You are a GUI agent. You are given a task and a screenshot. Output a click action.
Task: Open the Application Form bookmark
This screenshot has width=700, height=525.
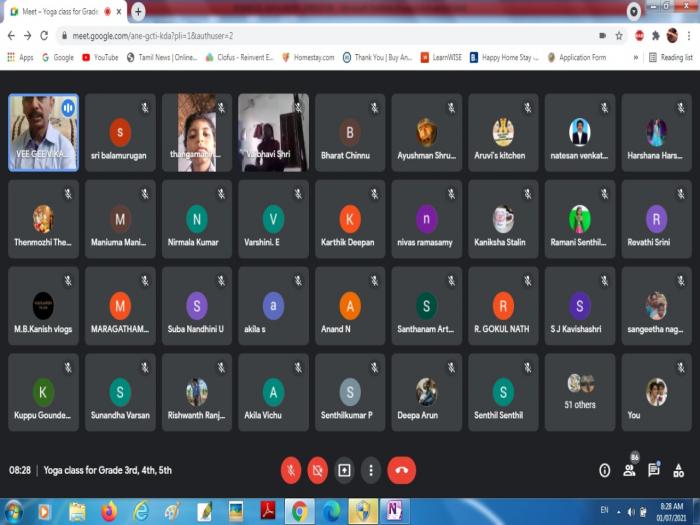tap(577, 57)
